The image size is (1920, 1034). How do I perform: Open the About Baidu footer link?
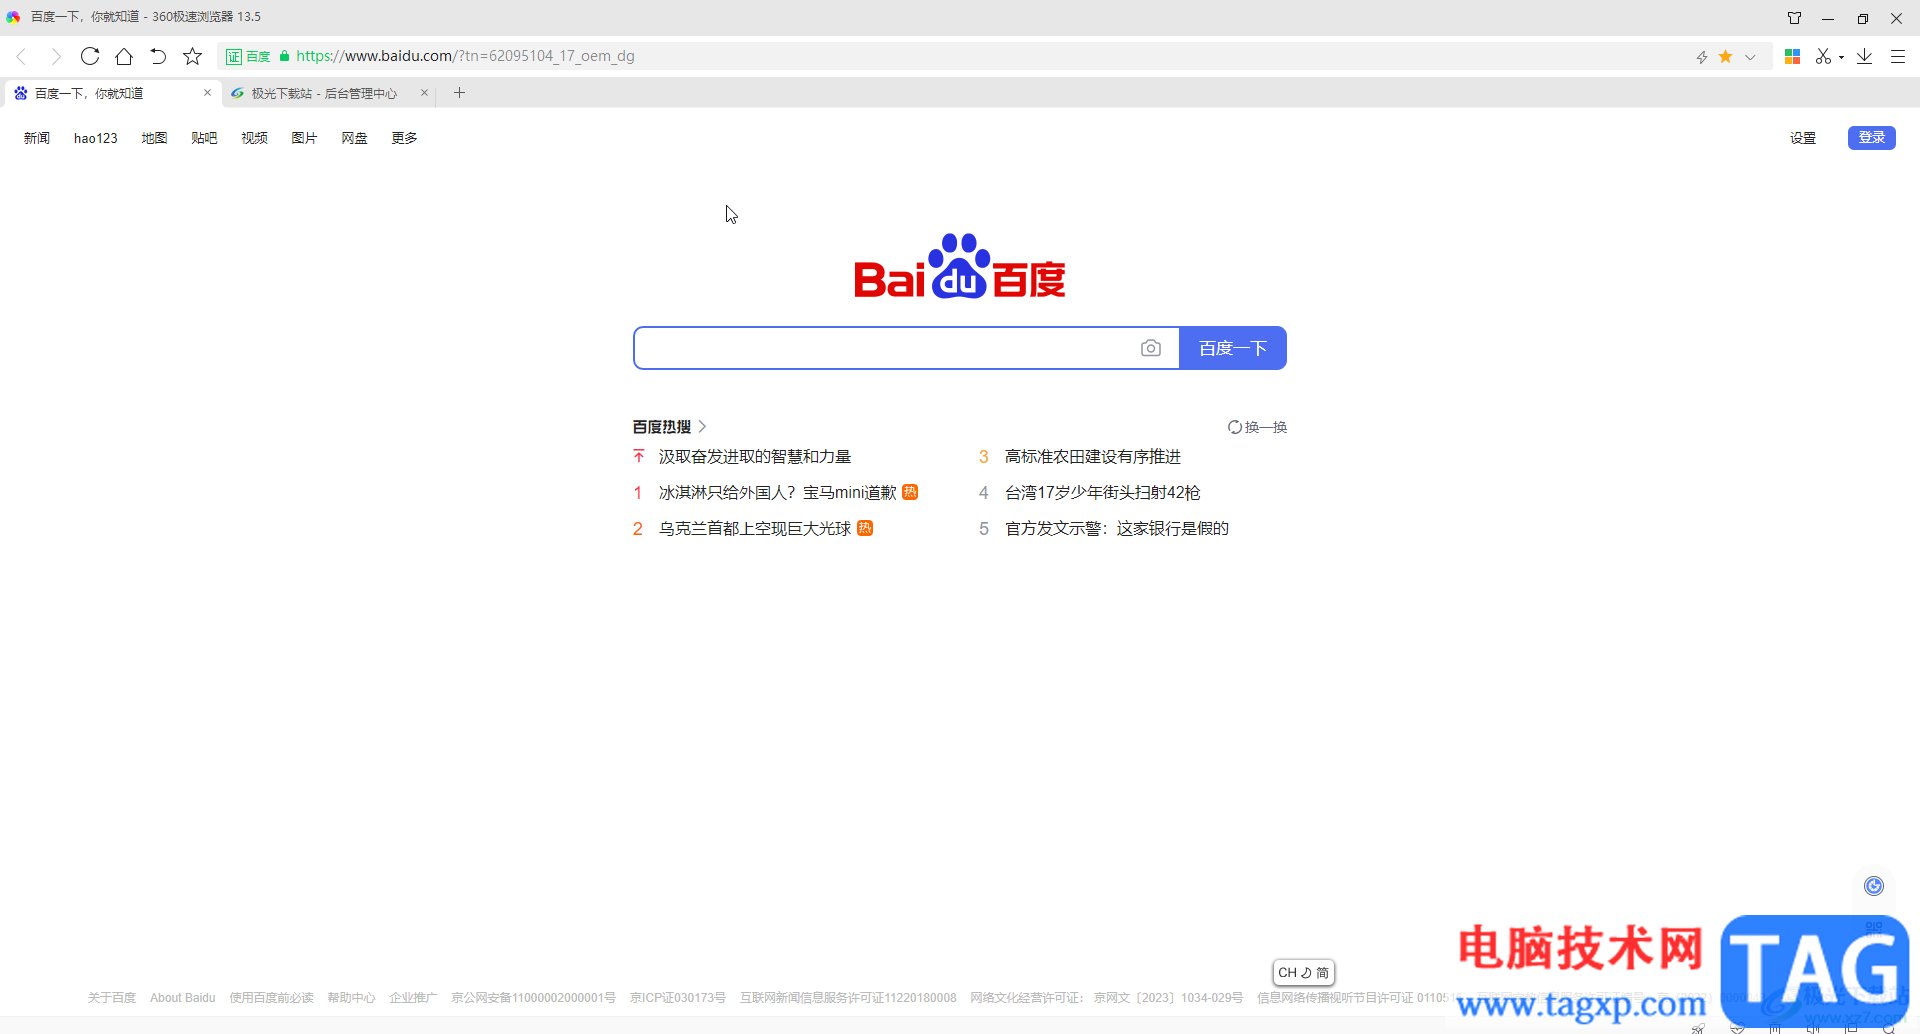[x=183, y=998]
